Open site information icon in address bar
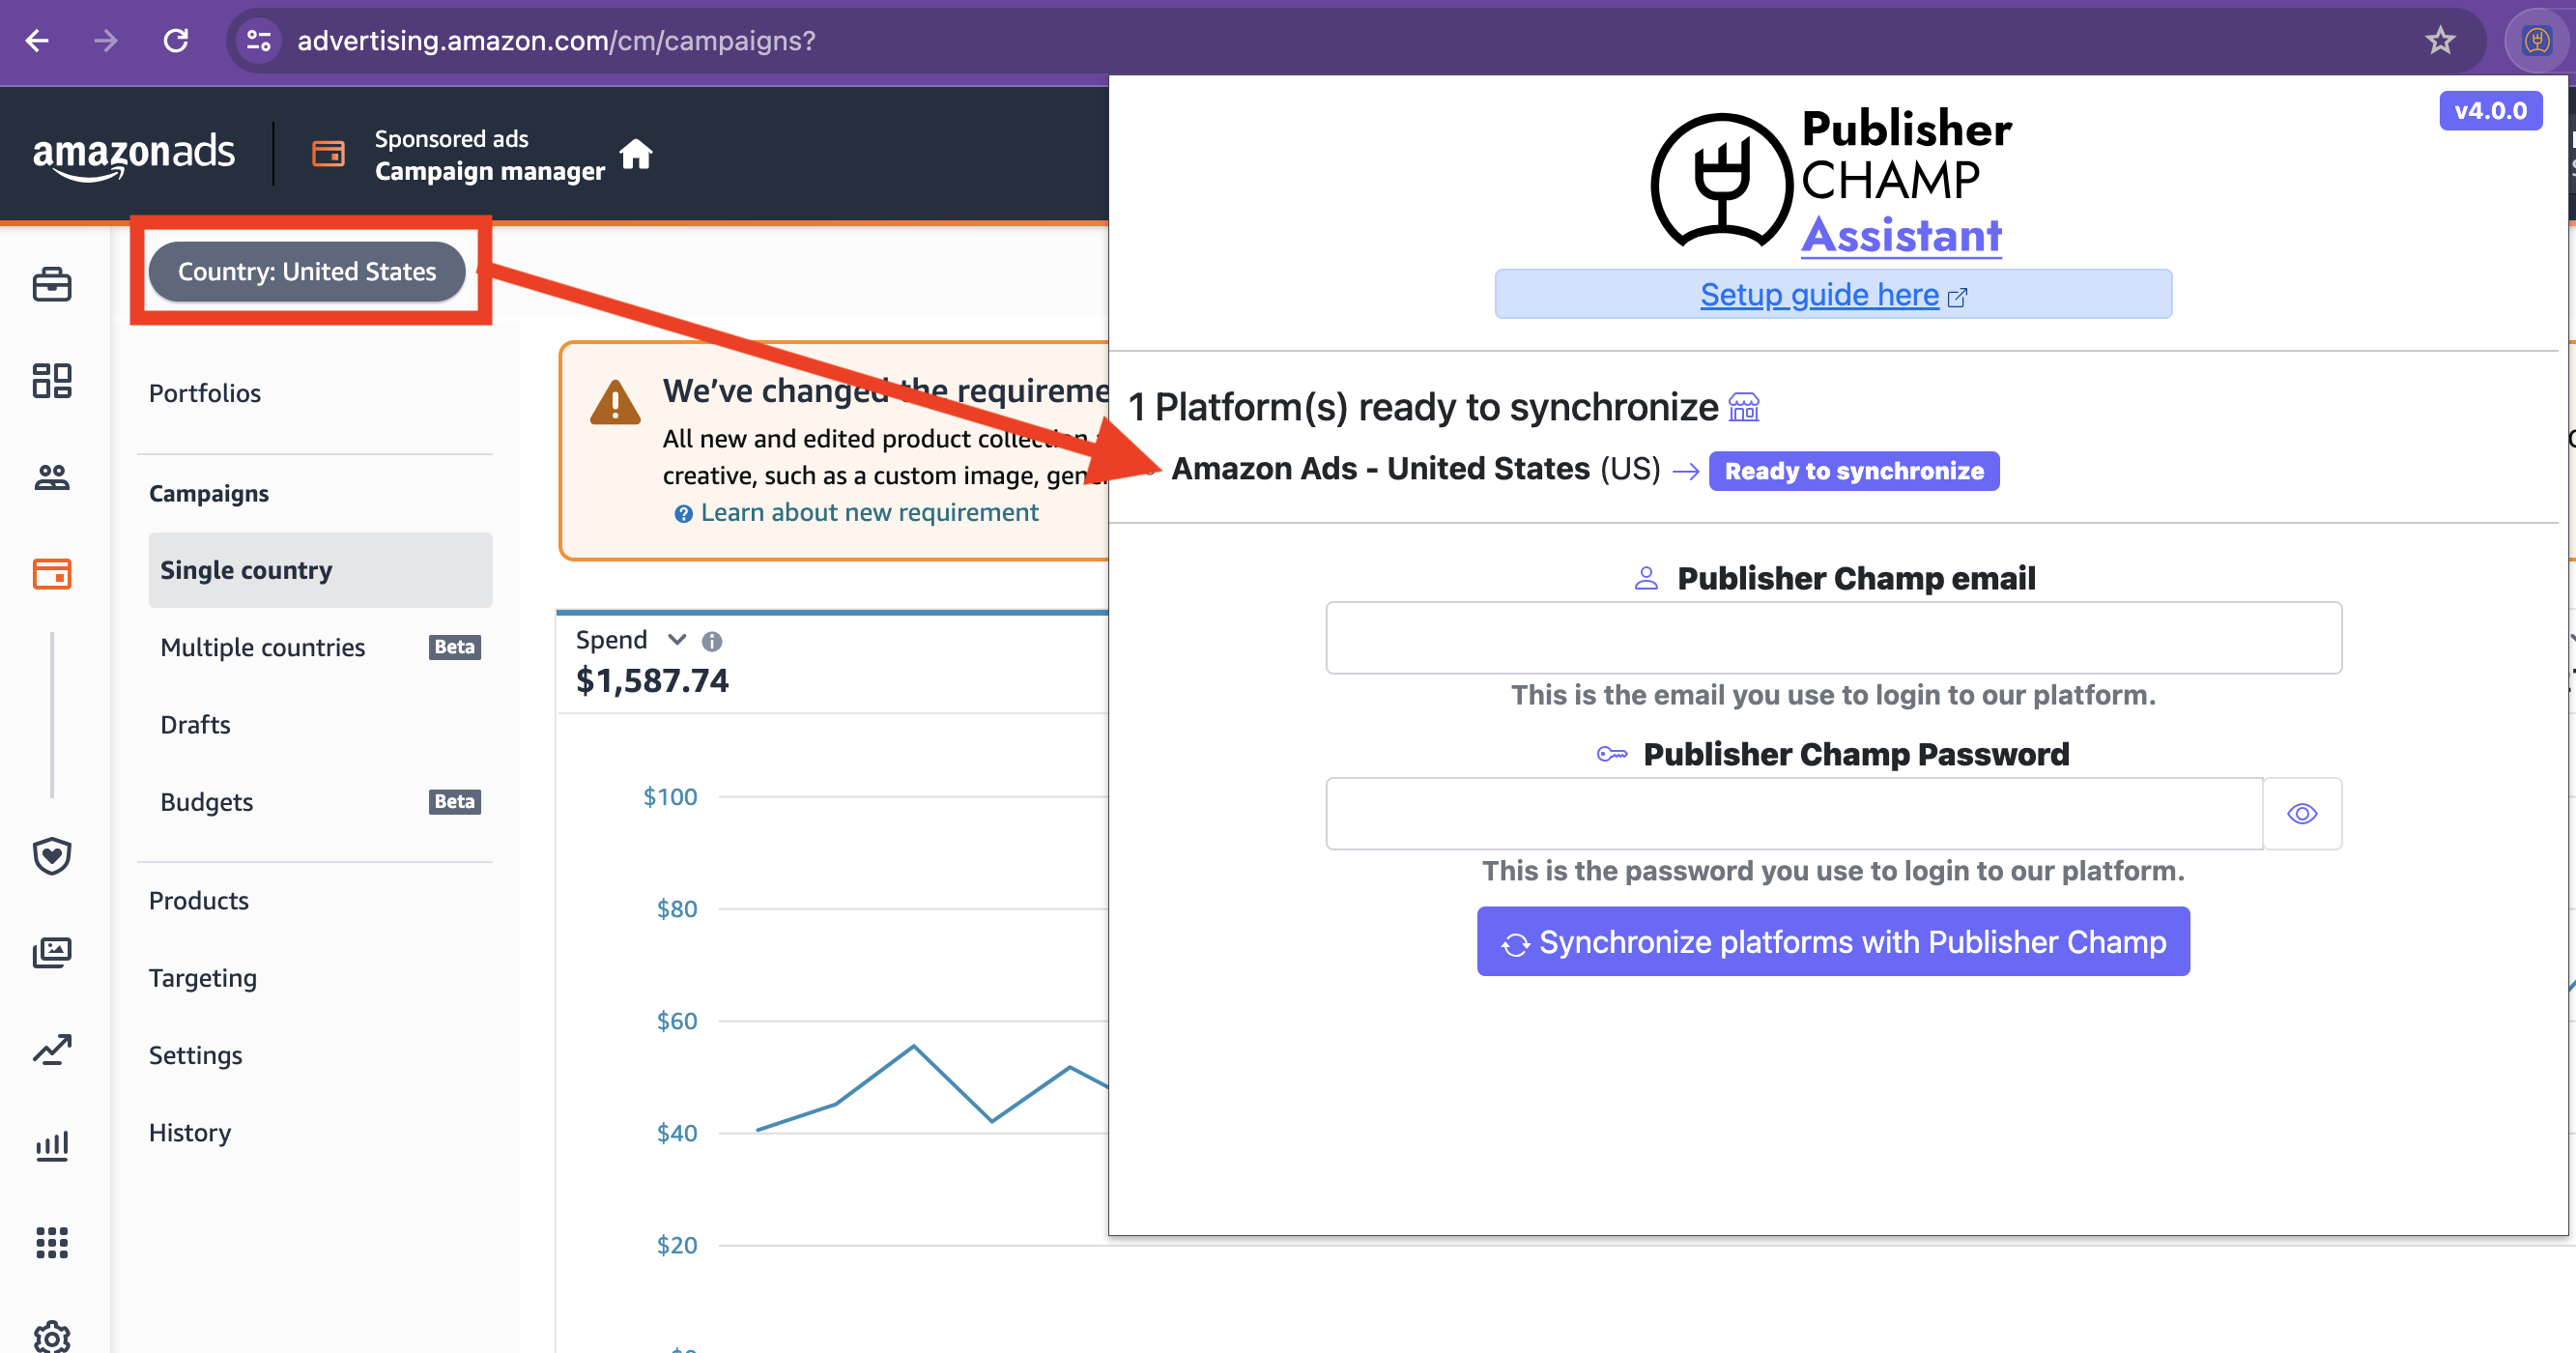This screenshot has width=2576, height=1353. pos(259,41)
